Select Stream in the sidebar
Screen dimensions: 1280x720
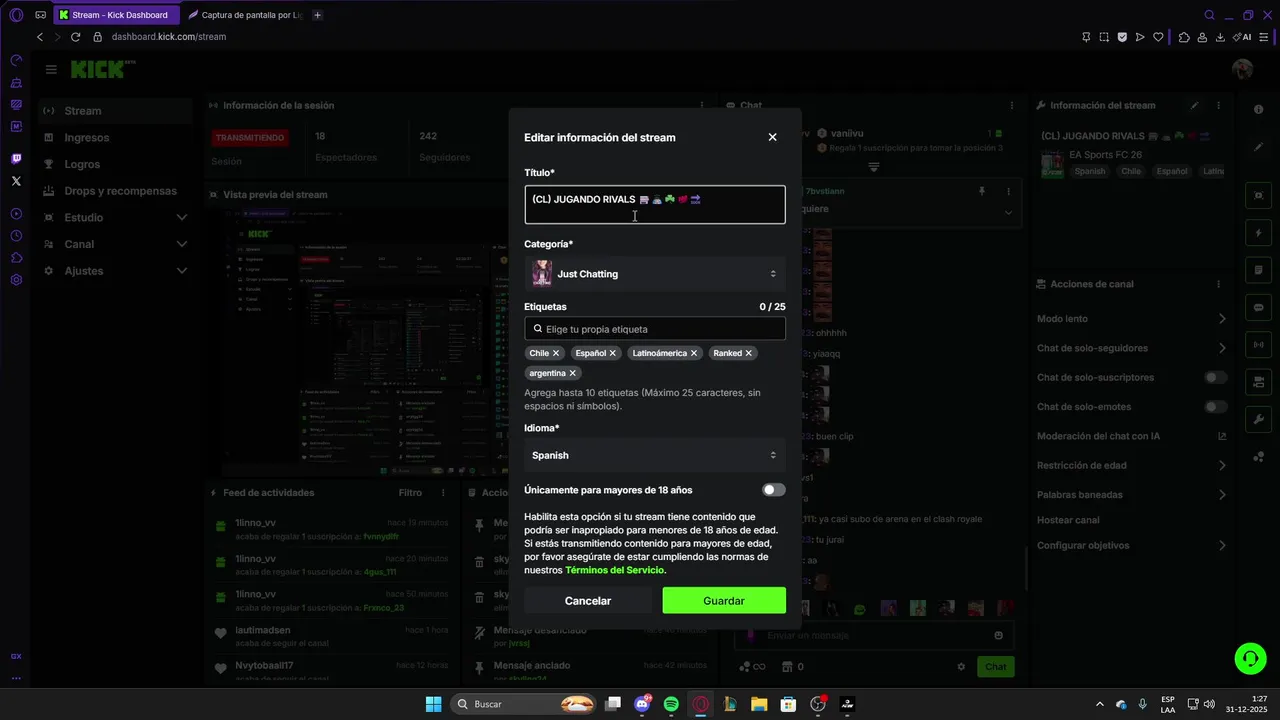(115, 111)
